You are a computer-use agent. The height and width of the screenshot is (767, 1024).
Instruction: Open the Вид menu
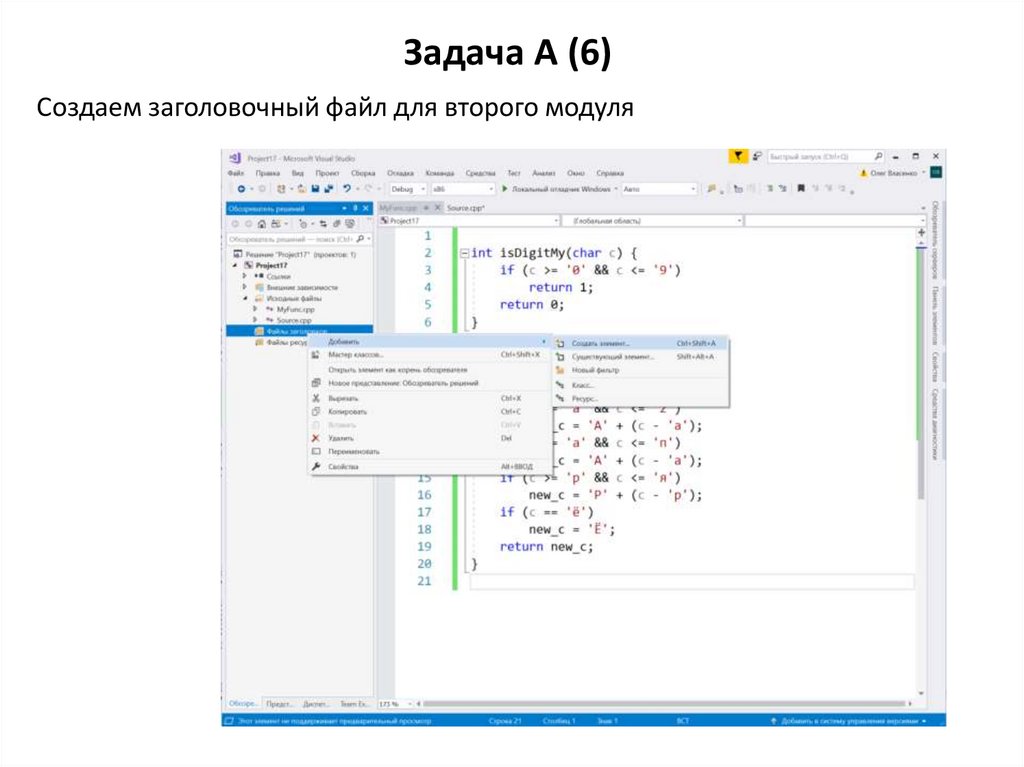[298, 173]
